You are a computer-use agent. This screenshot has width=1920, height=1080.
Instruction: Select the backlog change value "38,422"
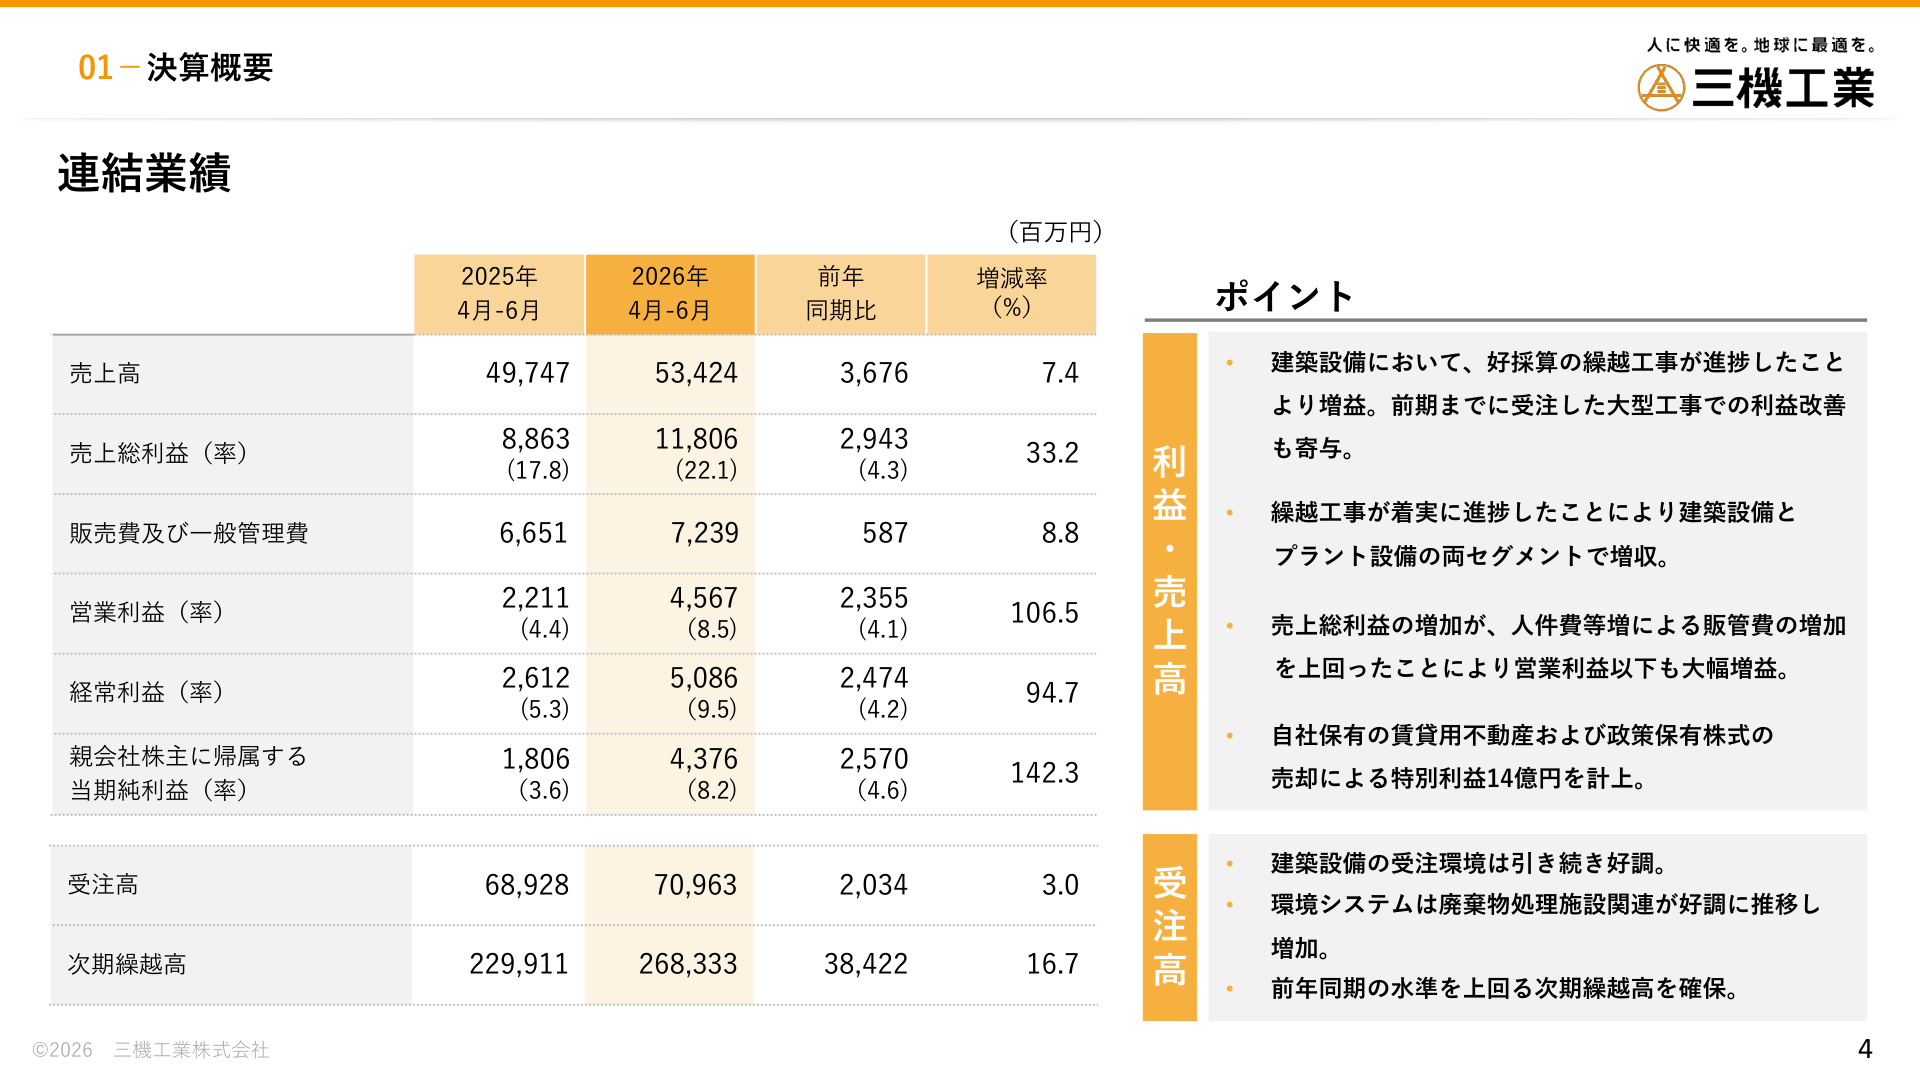866,964
